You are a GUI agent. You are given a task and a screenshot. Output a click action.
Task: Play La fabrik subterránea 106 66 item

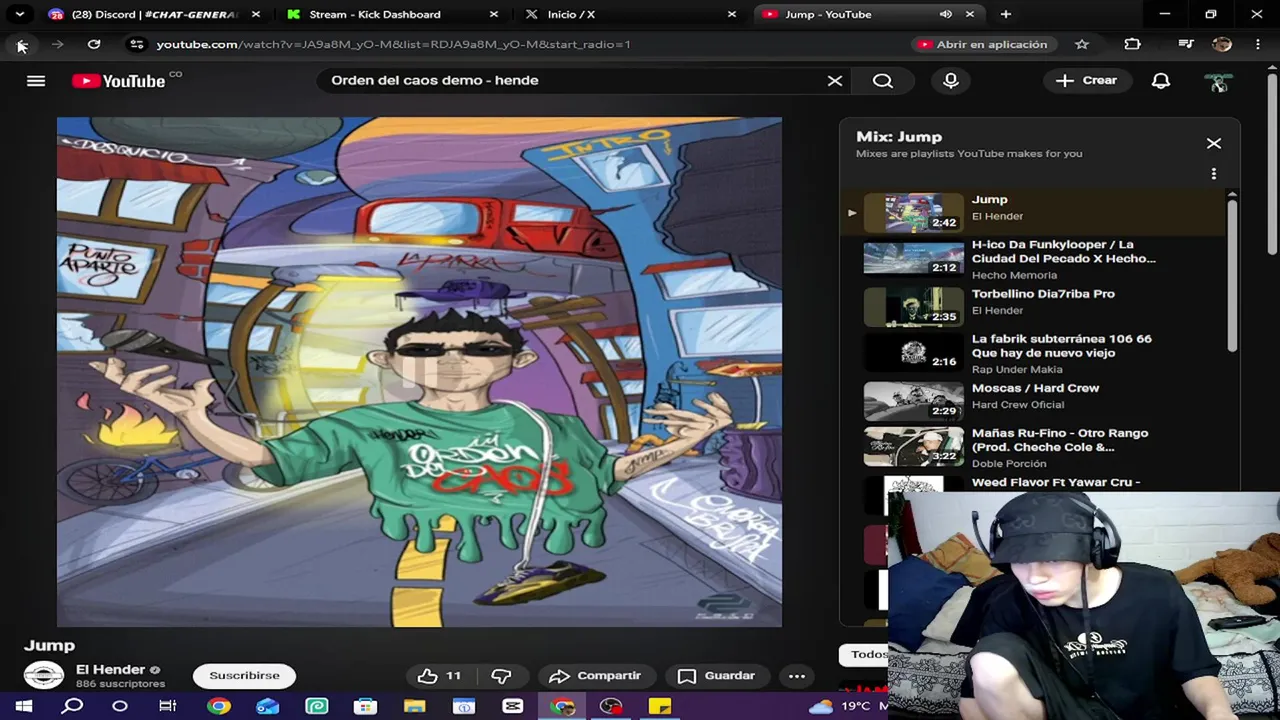pyautogui.click(x=1035, y=353)
